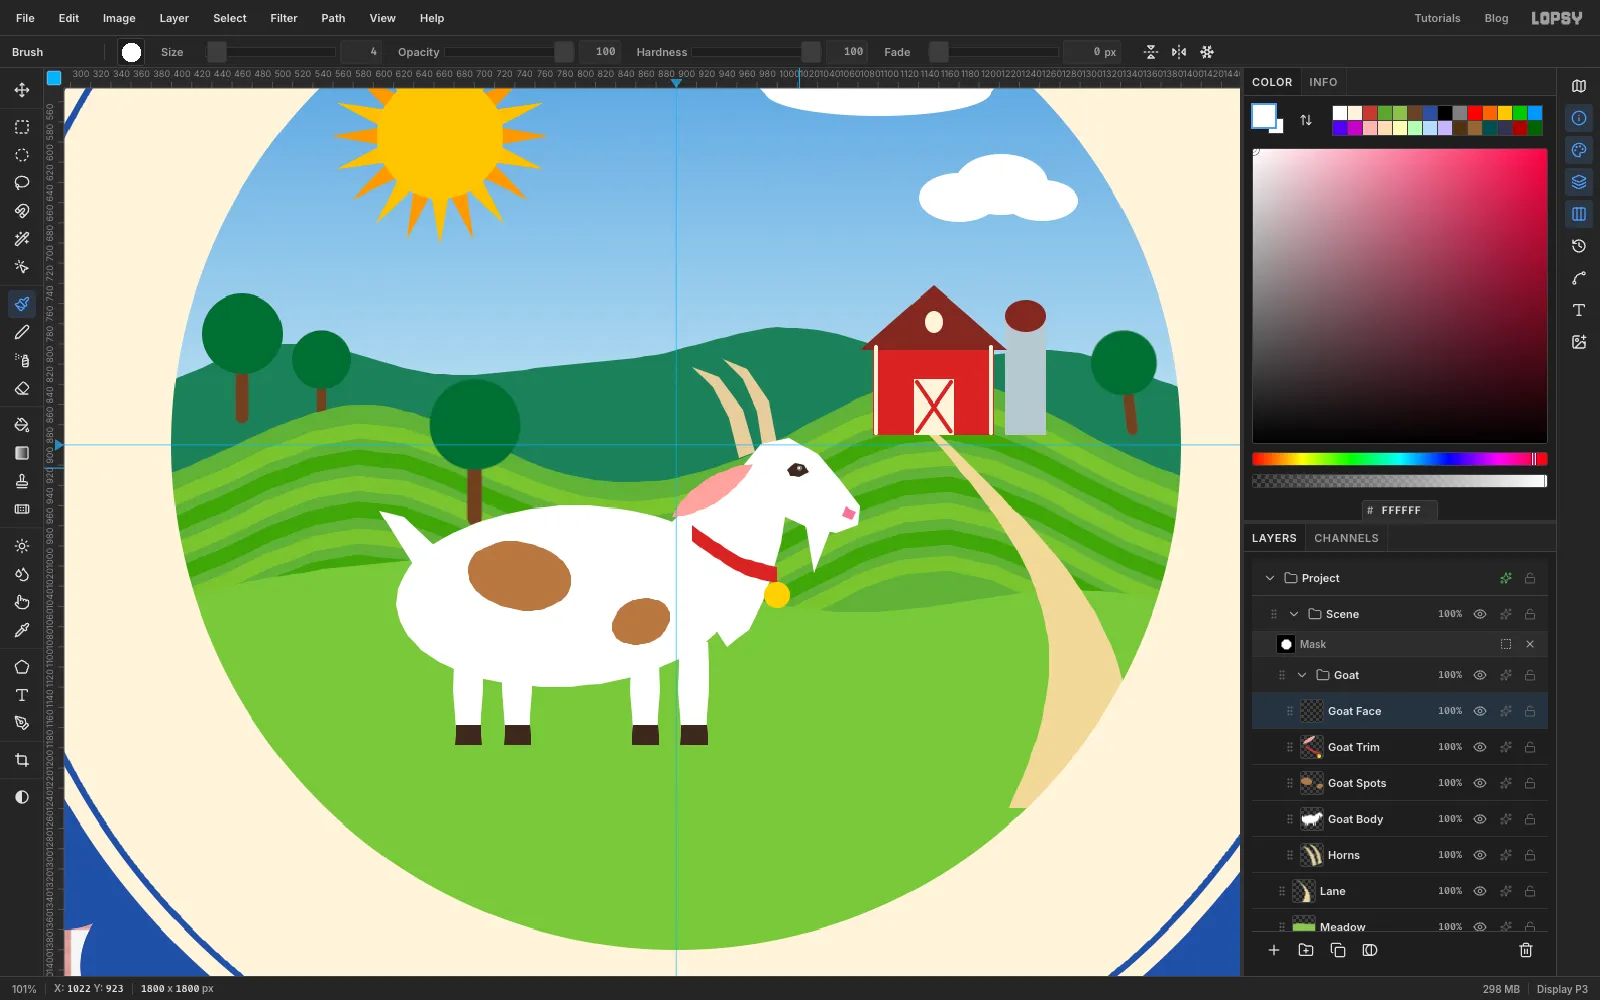1600x1000 pixels.
Task: Switch to the Info tab
Action: click(x=1323, y=82)
